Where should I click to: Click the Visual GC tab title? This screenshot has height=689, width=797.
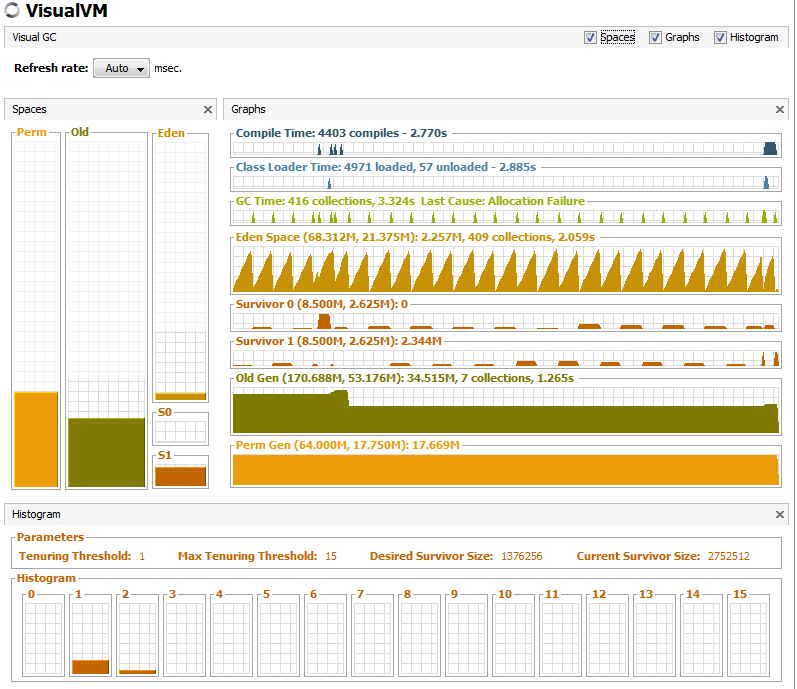click(35, 38)
